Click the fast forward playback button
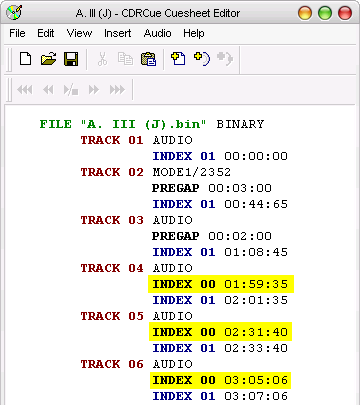Viewport: 360px width, 405px height. click(x=94, y=90)
